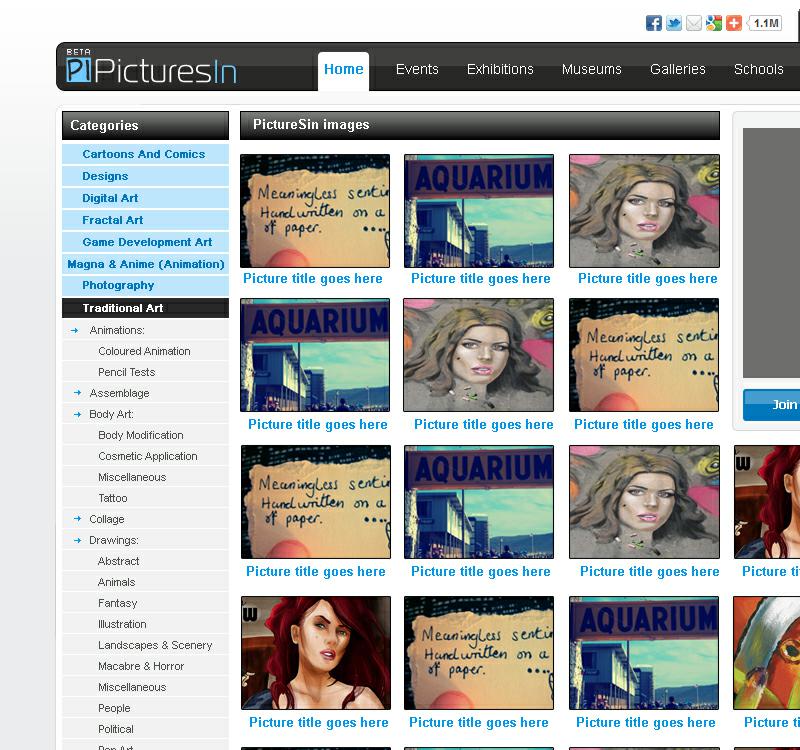The height and width of the screenshot is (750, 800).
Task: Click the Google share icon
Action: (713, 23)
